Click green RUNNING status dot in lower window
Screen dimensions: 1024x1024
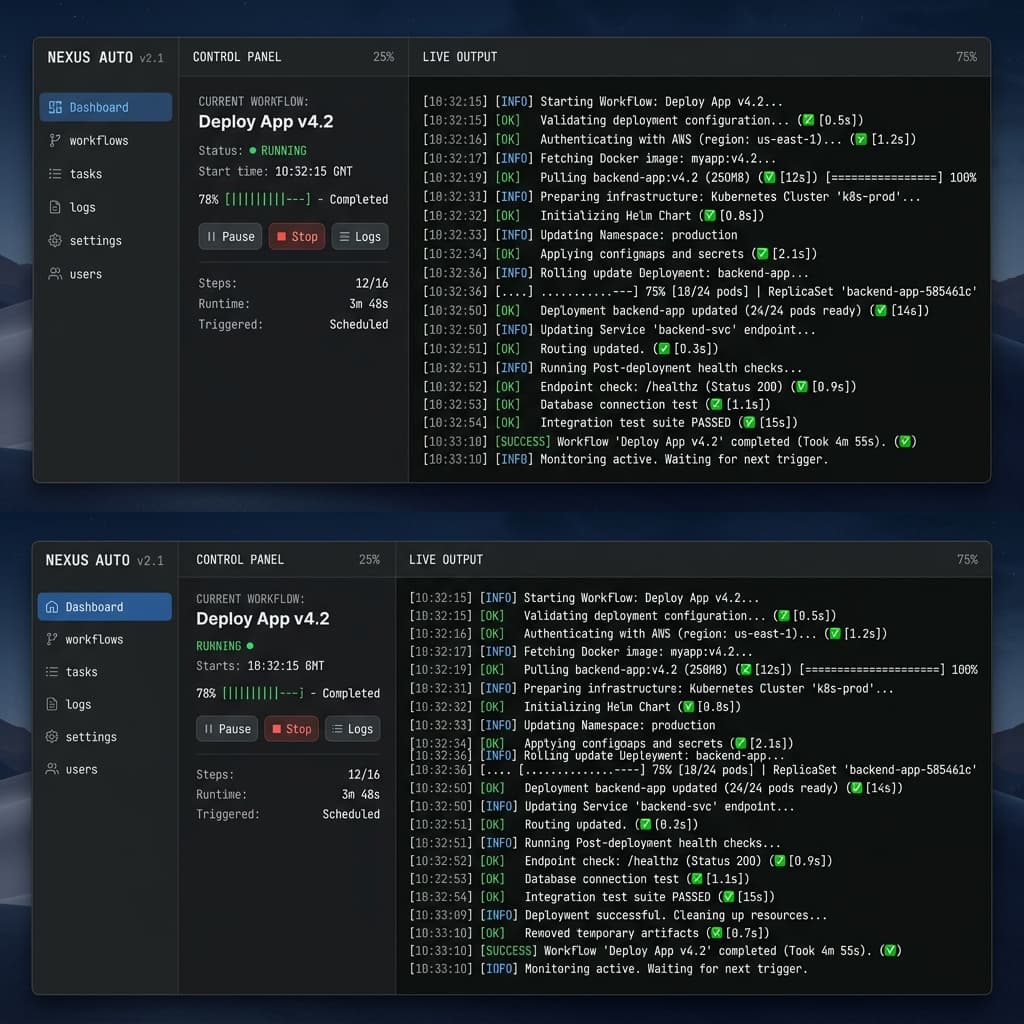tap(250, 646)
